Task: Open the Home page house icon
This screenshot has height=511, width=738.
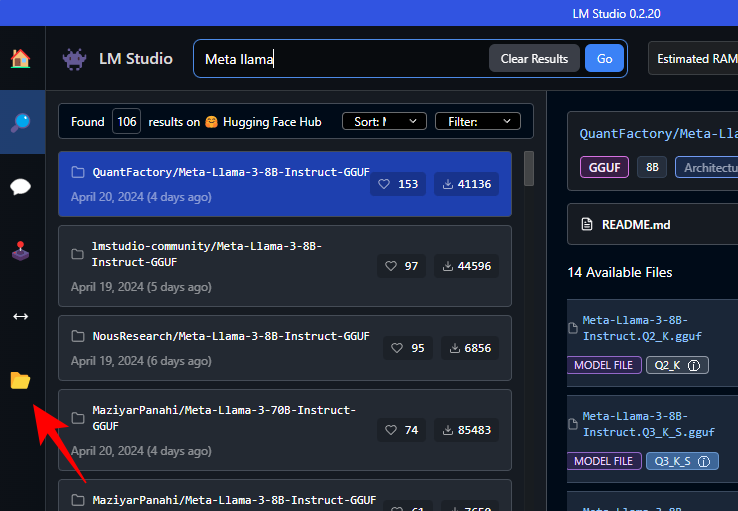Action: tap(20, 59)
